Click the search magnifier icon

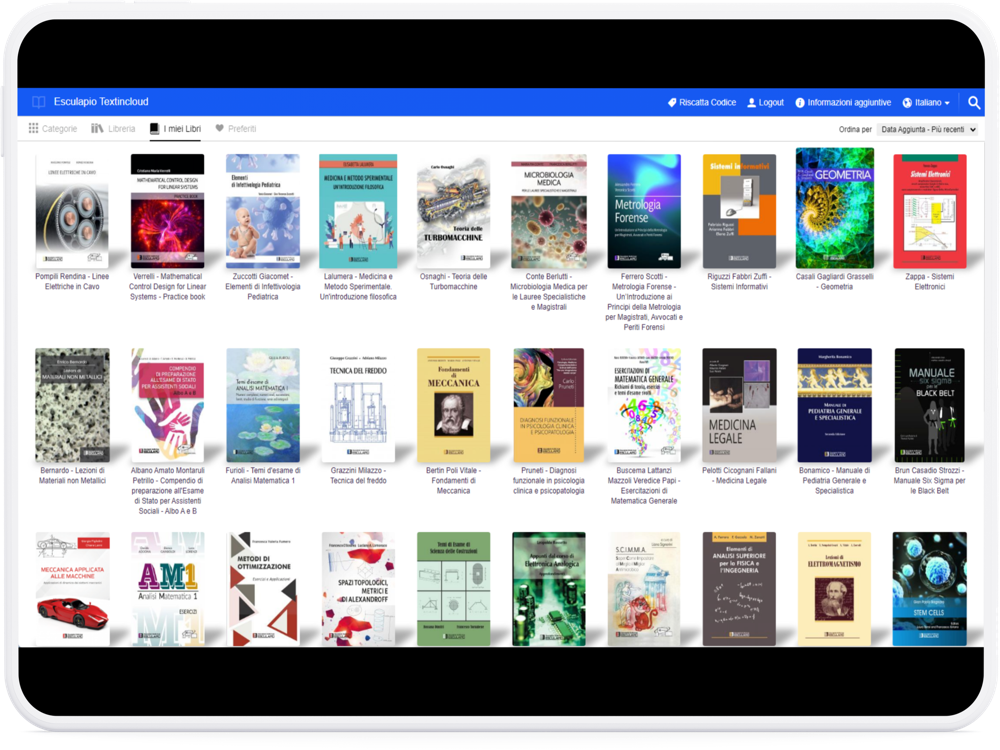973,102
